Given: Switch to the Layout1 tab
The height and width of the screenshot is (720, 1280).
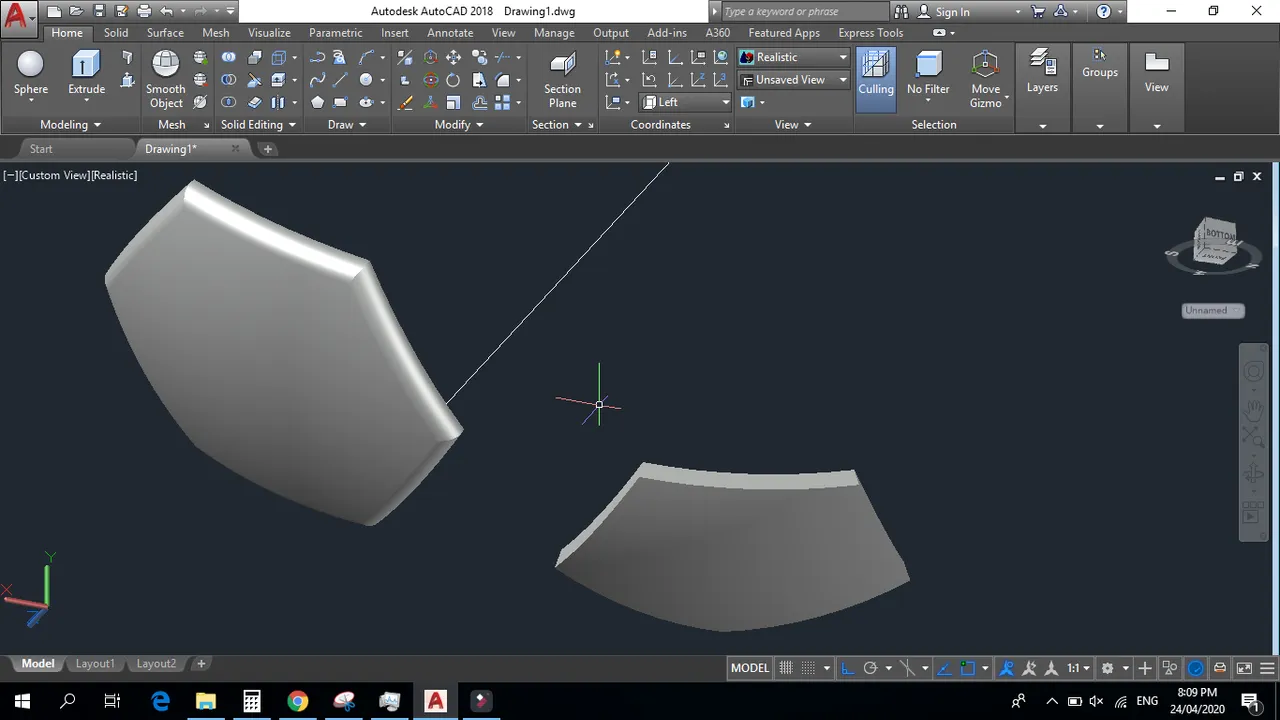Looking at the screenshot, I should [x=95, y=664].
